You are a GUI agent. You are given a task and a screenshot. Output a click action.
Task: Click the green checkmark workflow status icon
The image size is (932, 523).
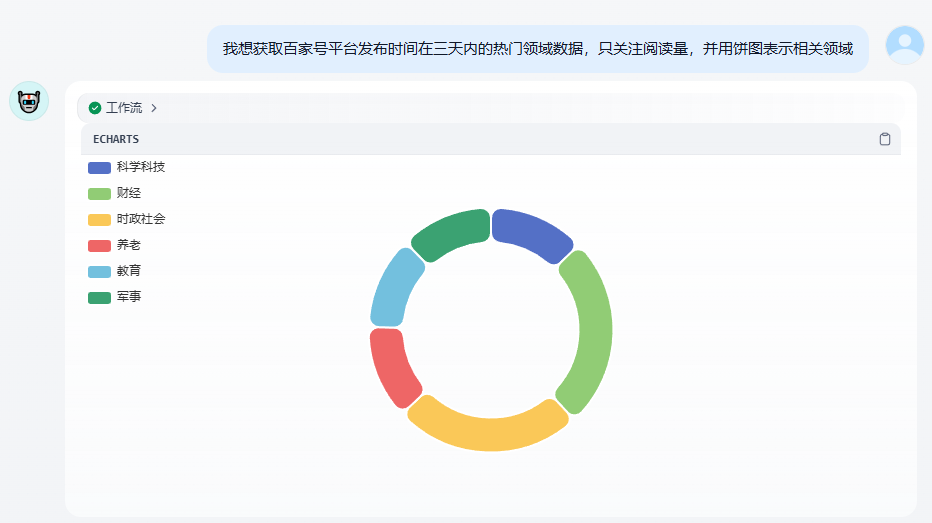tap(95, 108)
